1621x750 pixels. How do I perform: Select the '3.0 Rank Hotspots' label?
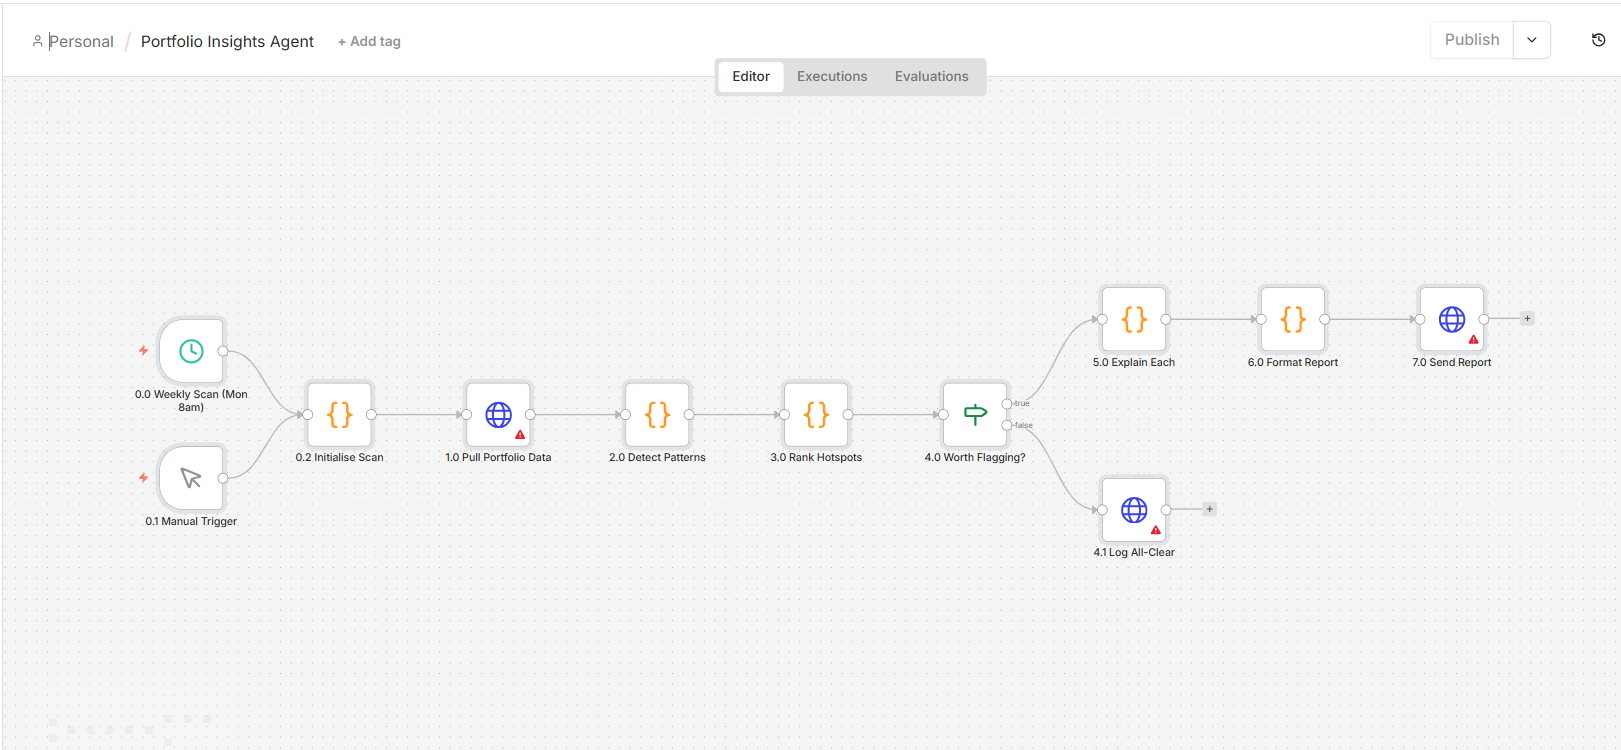pyautogui.click(x=816, y=457)
